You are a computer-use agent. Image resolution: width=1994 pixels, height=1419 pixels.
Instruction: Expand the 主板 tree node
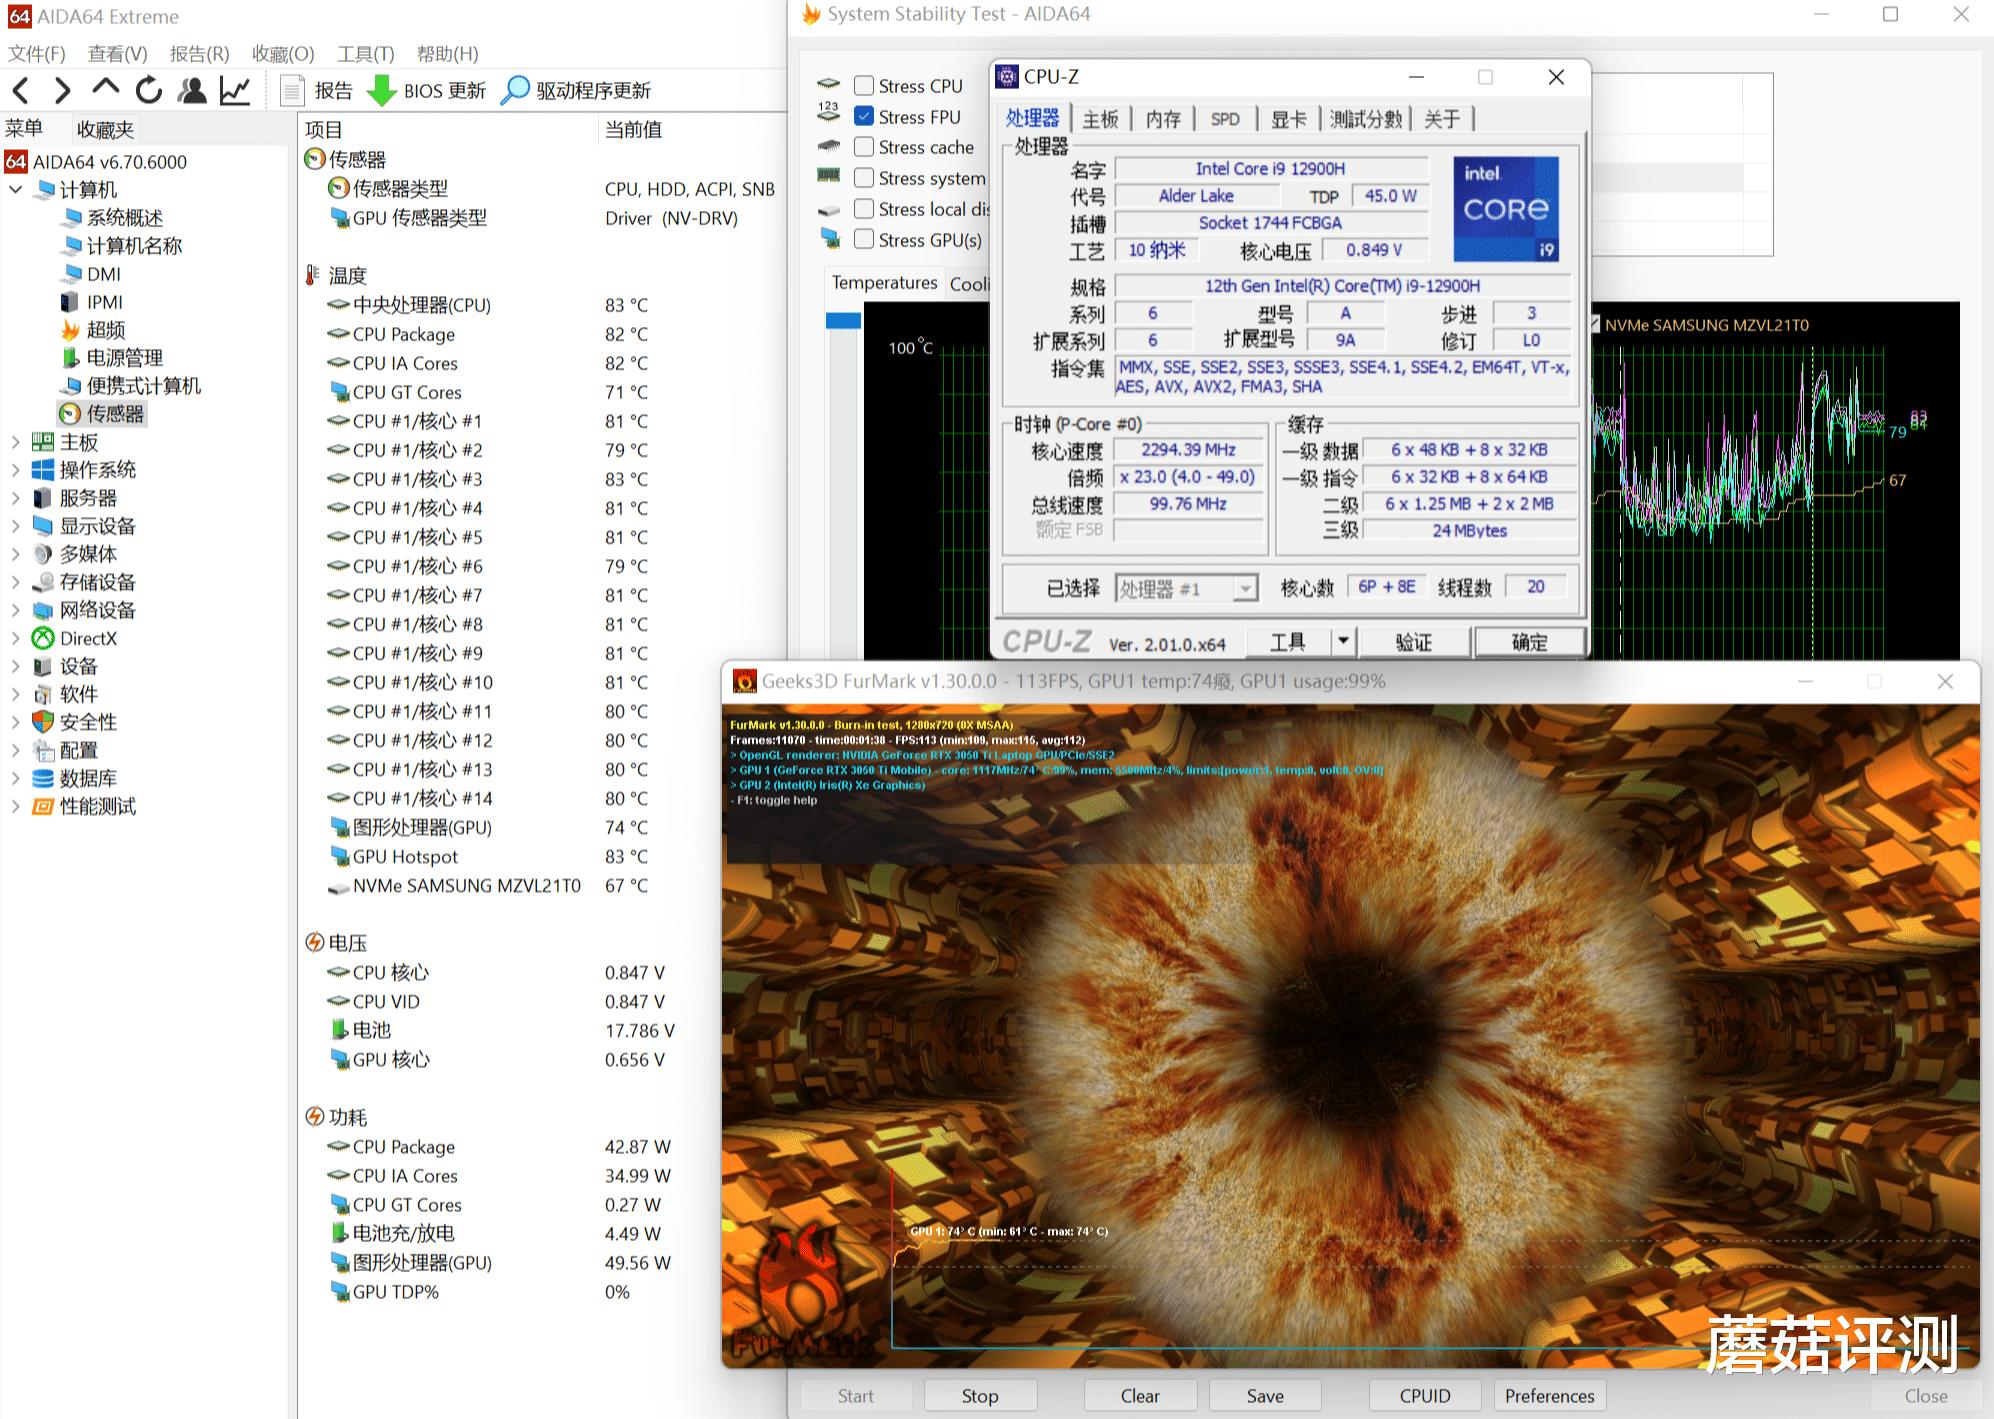15,442
